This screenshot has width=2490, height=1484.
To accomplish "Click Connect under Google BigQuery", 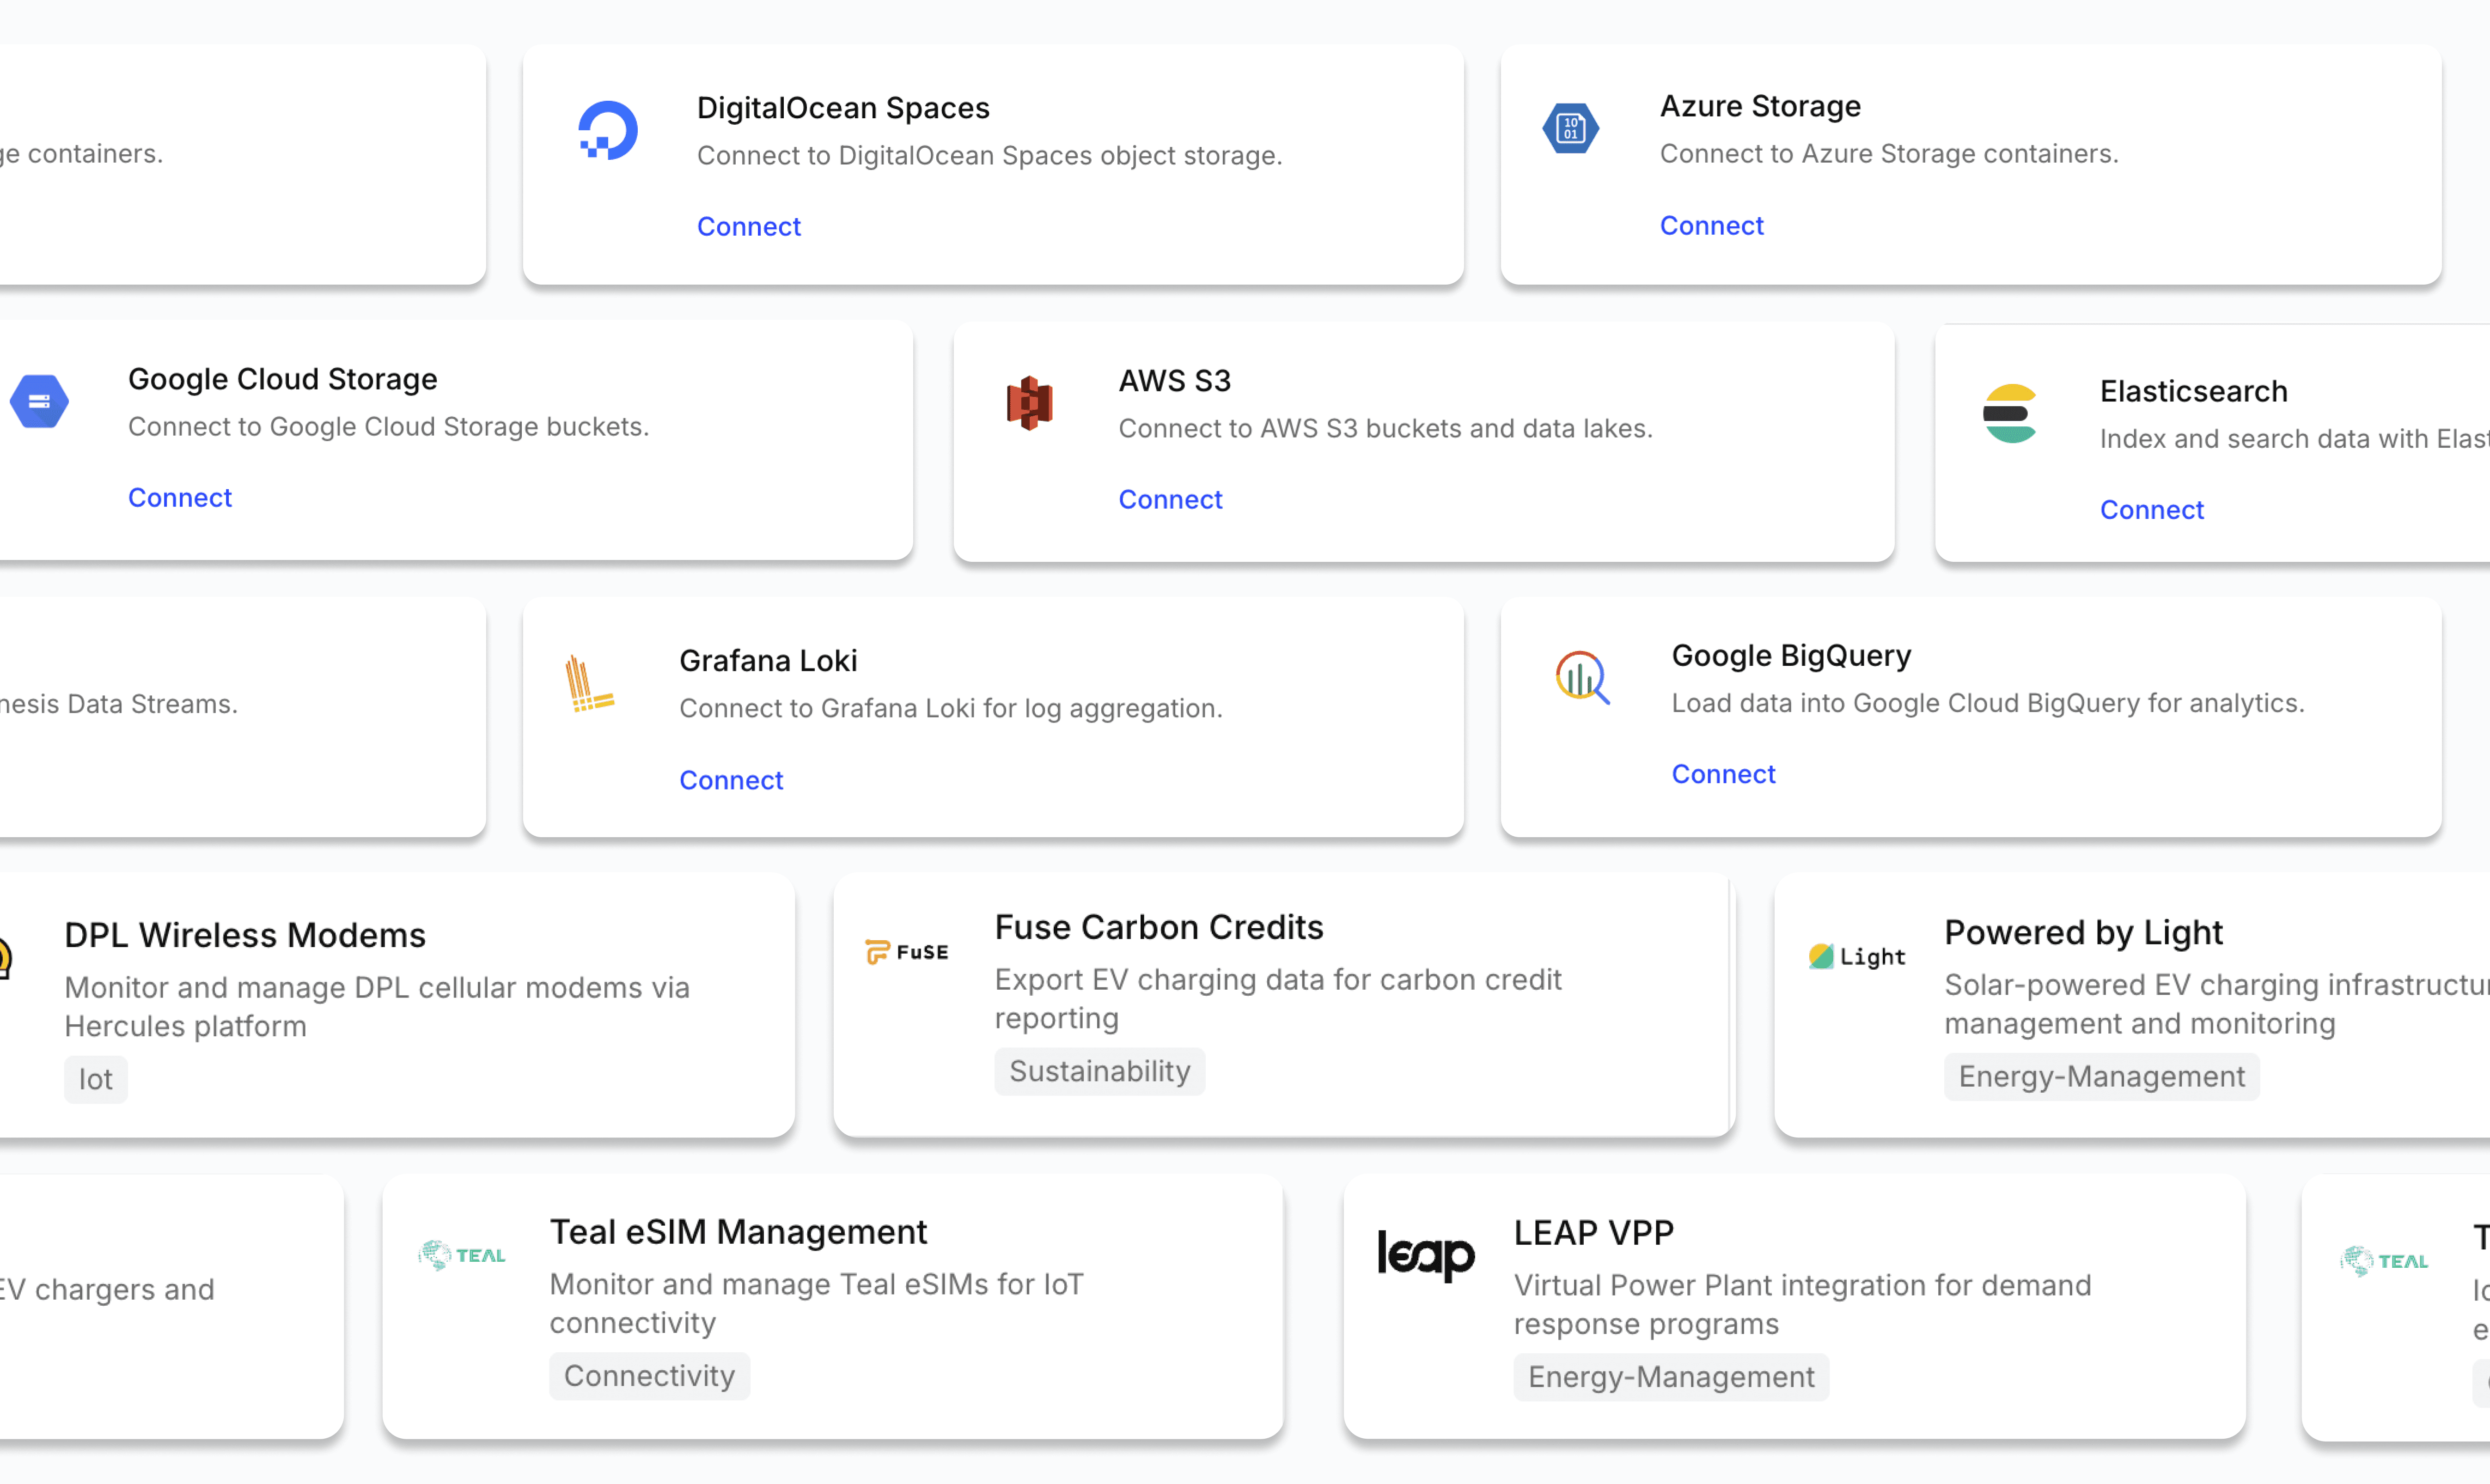I will (x=1723, y=774).
